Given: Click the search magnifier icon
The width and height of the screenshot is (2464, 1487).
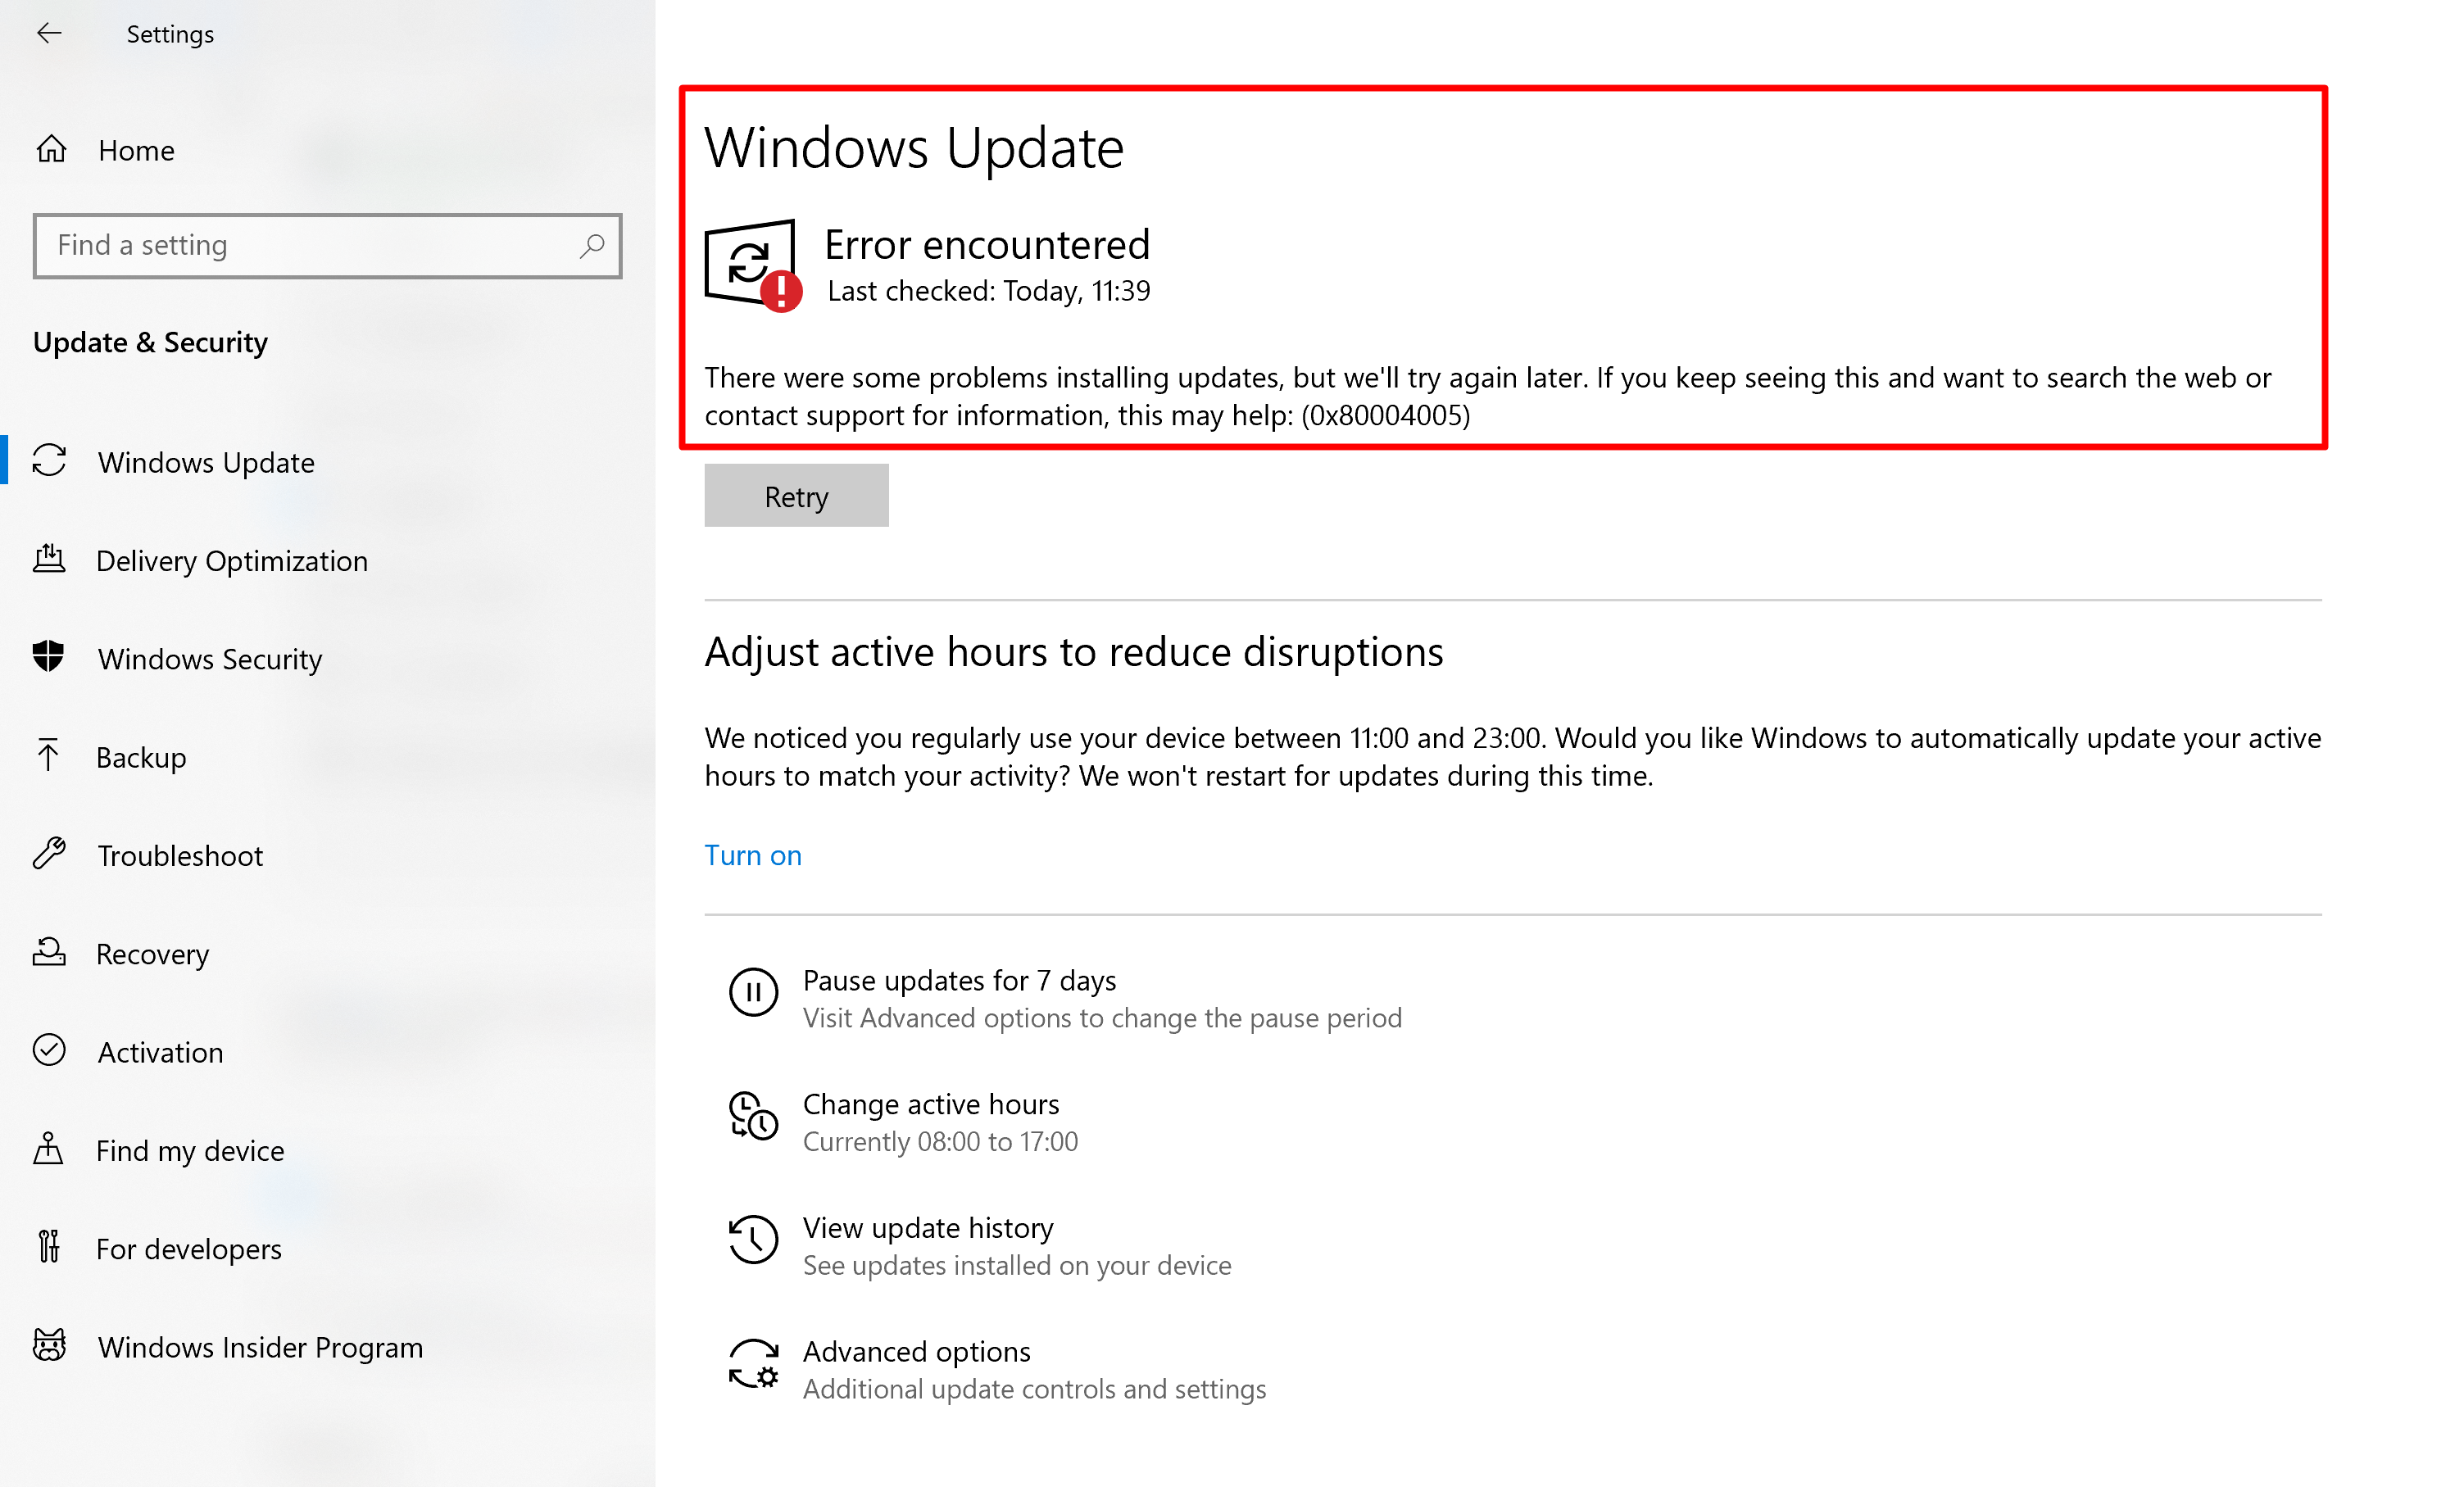Looking at the screenshot, I should tap(592, 245).
